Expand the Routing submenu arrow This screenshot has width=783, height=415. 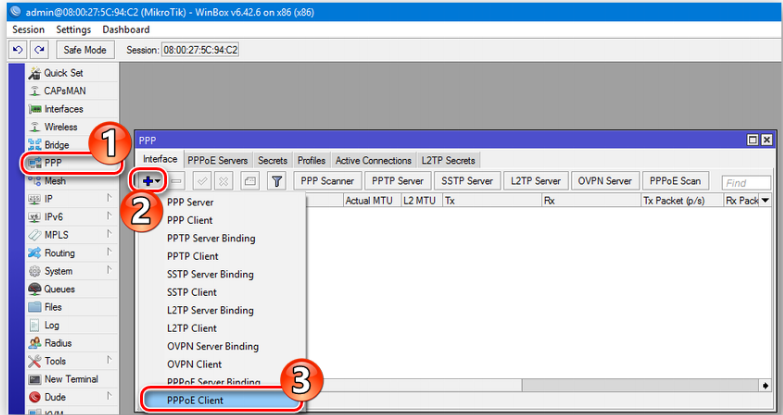point(109,252)
